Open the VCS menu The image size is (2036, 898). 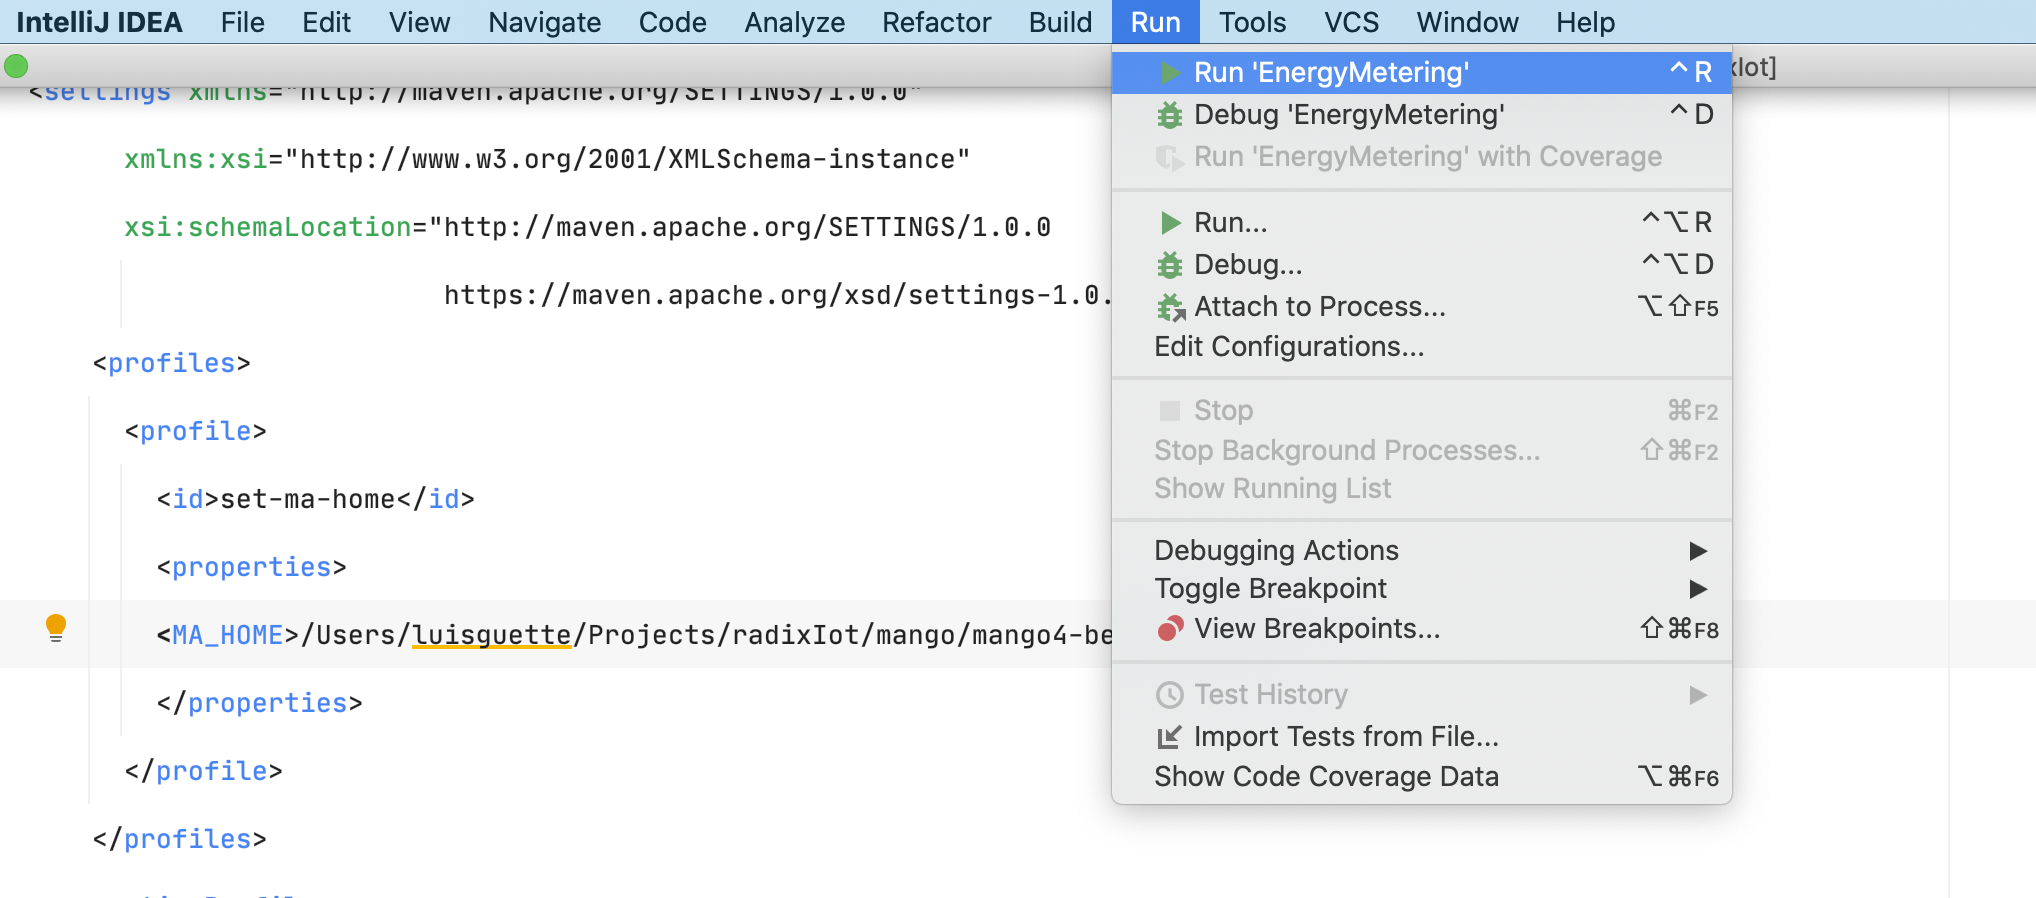pos(1352,22)
